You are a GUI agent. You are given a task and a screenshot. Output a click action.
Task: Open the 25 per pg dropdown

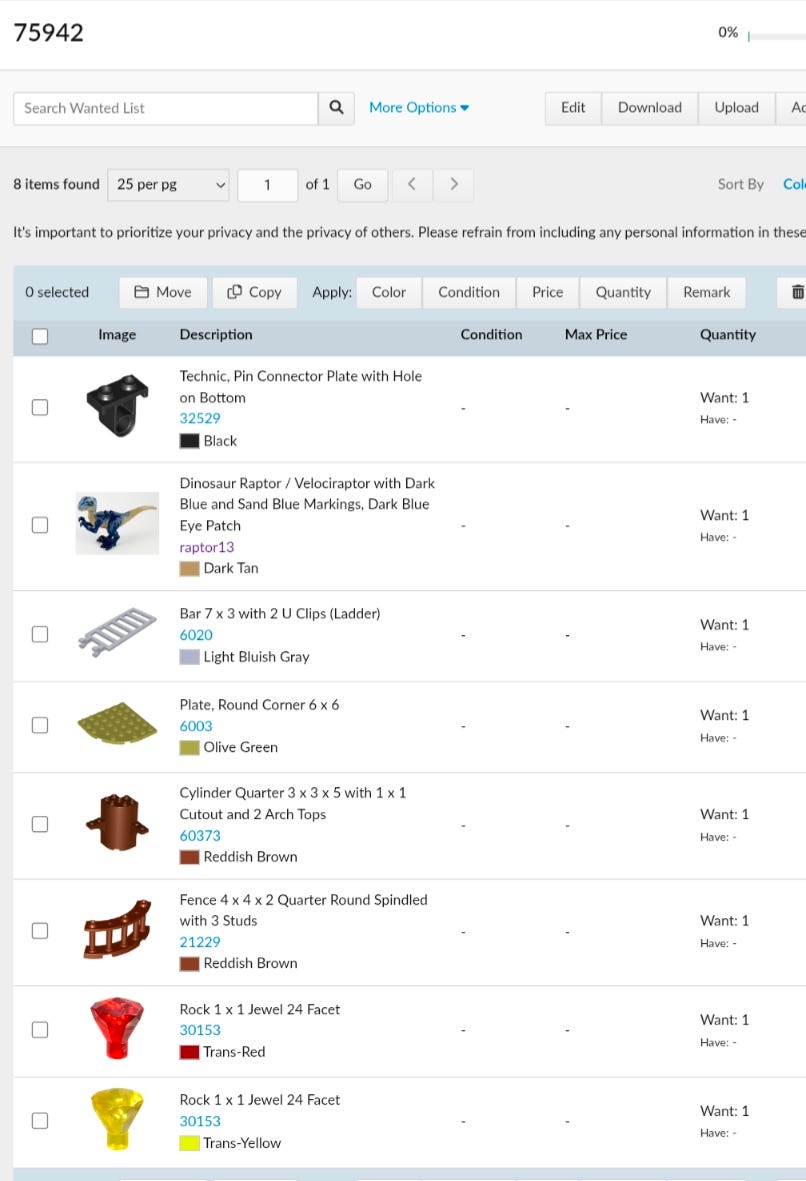click(x=168, y=184)
